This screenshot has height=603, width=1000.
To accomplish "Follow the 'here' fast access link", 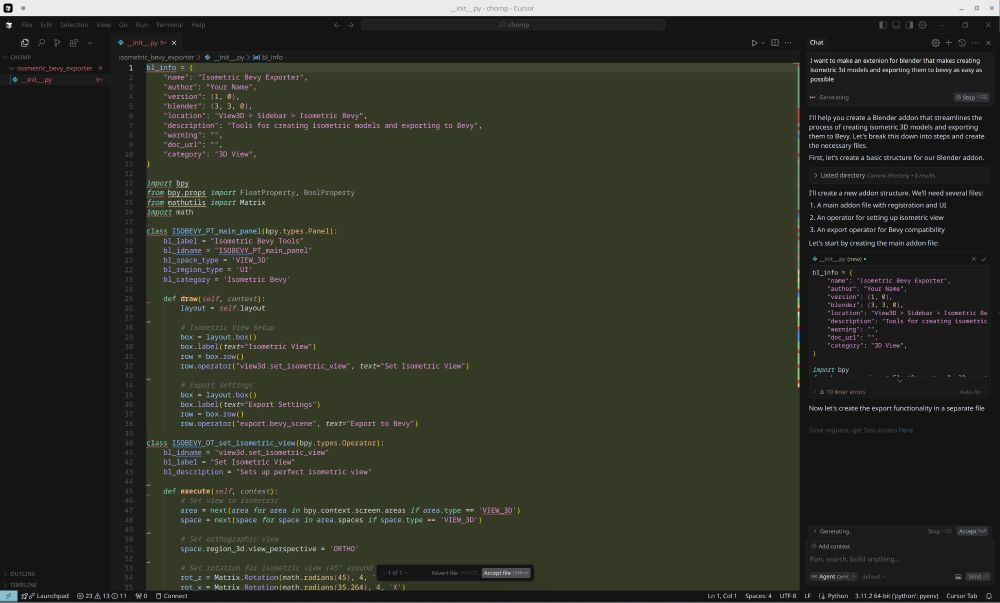I will point(906,430).
